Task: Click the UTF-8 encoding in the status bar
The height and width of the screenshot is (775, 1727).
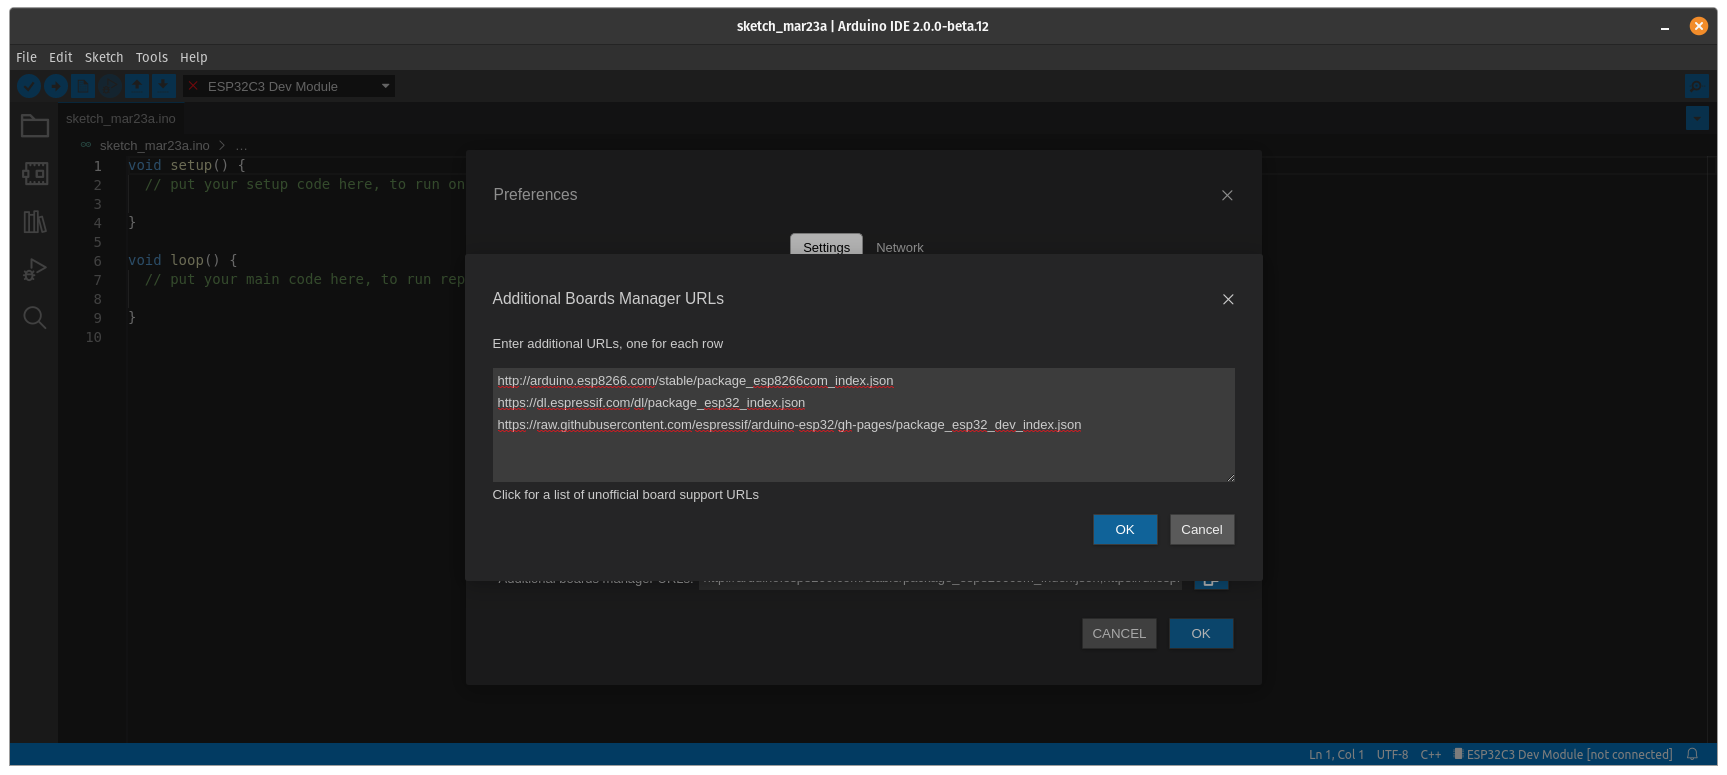Action: tap(1392, 754)
